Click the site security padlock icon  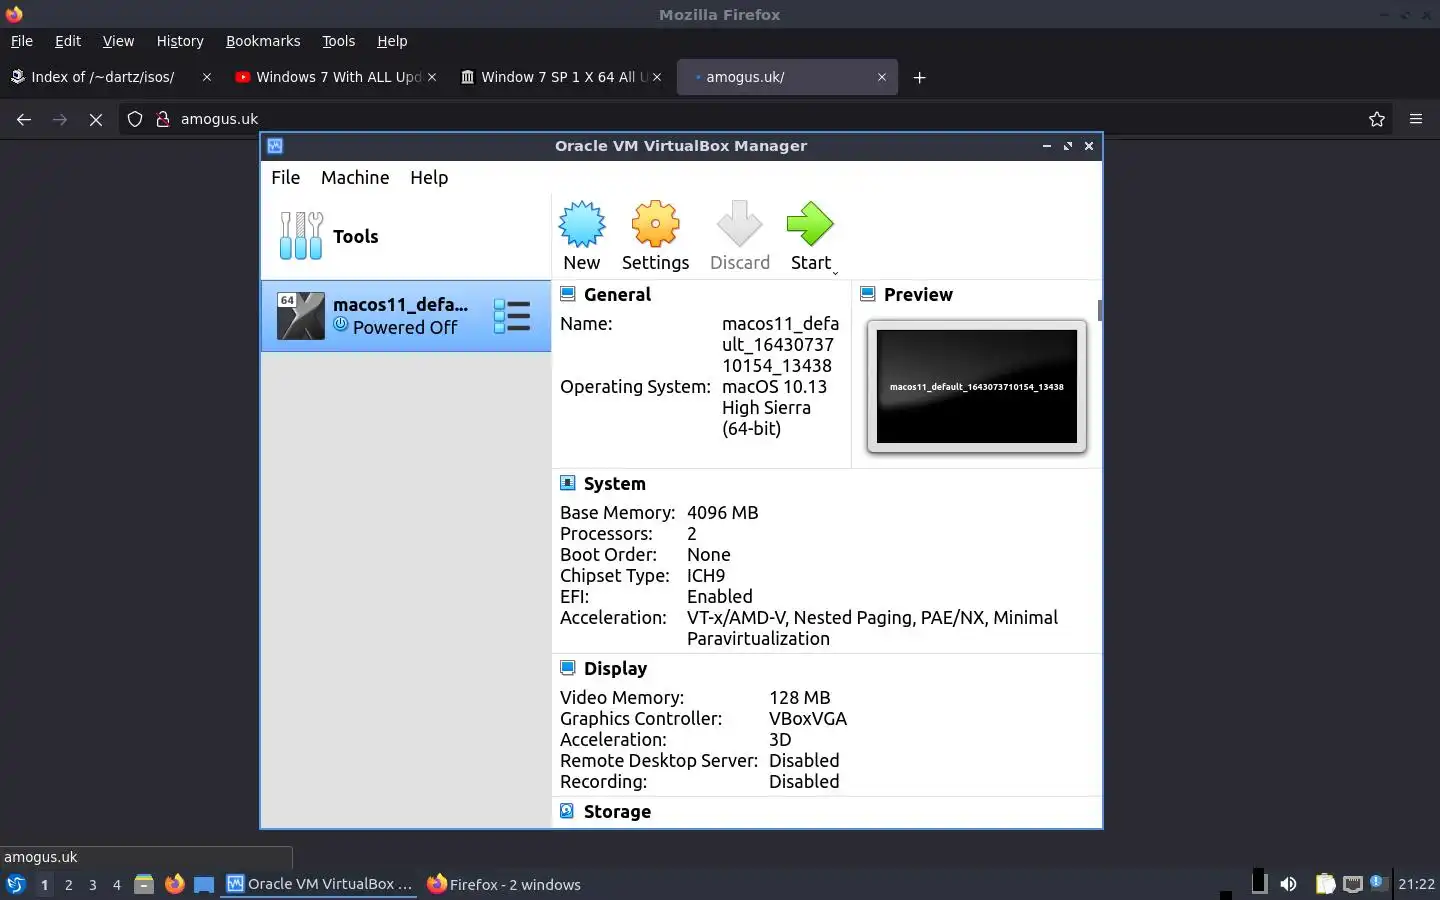(163, 119)
